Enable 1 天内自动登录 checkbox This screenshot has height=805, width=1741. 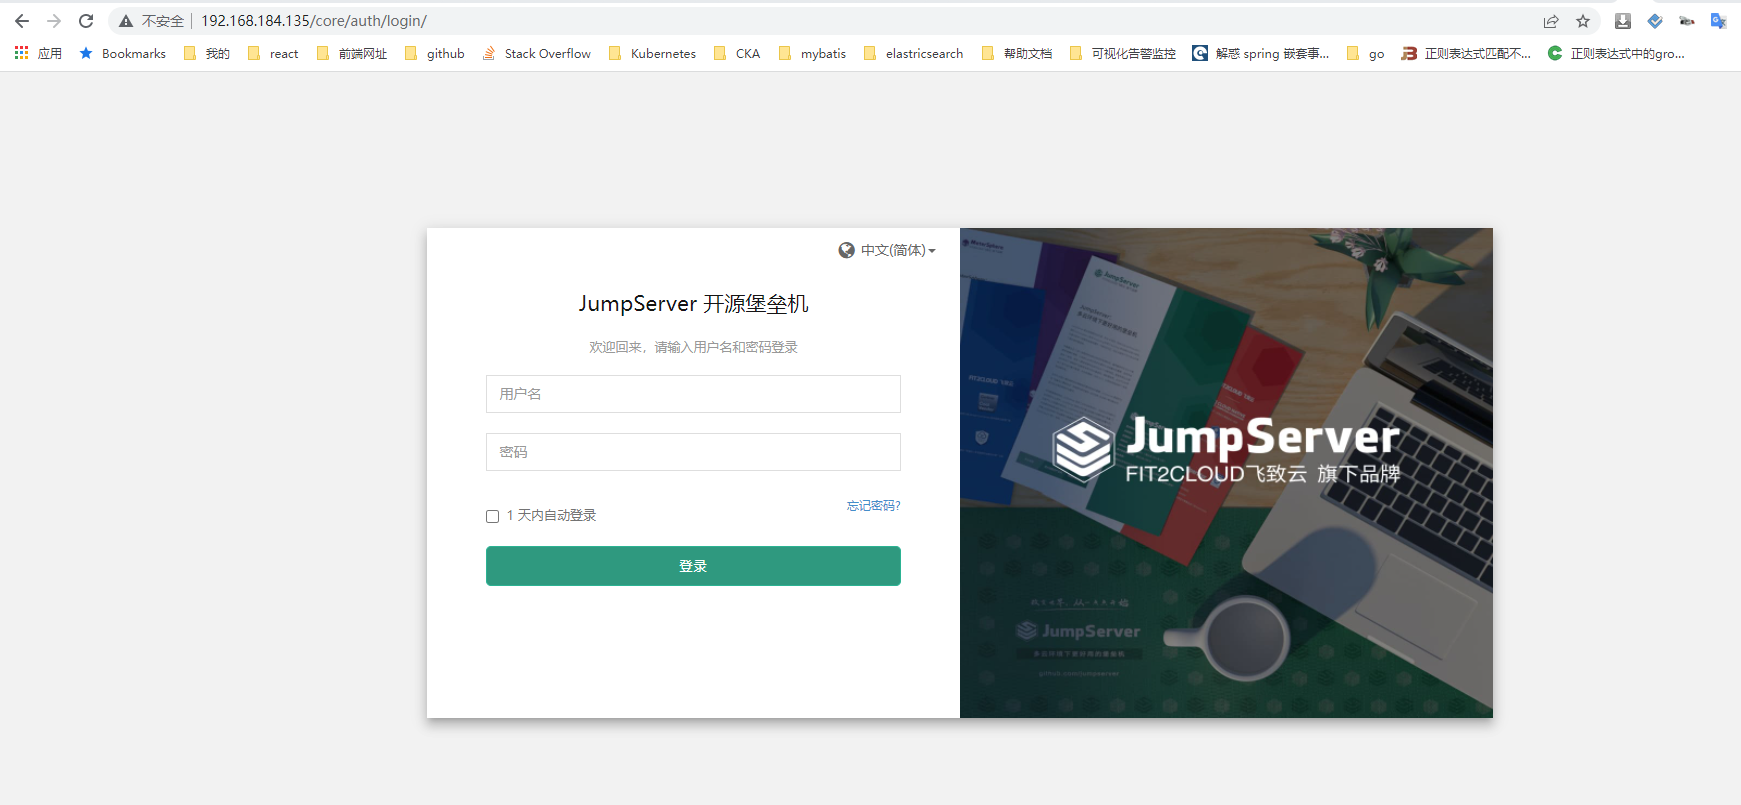click(492, 516)
